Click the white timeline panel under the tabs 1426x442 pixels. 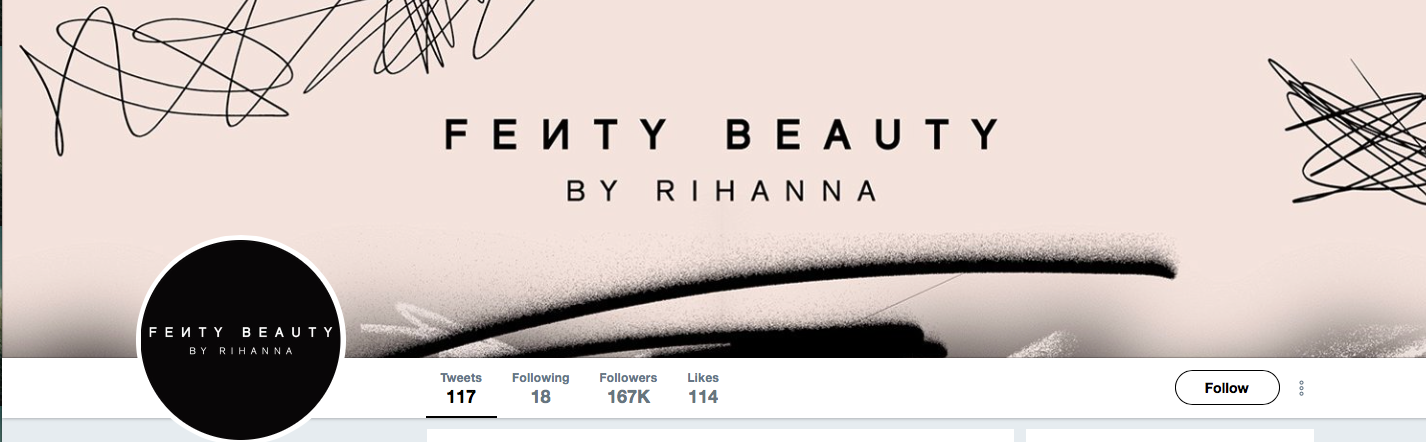coord(720,436)
